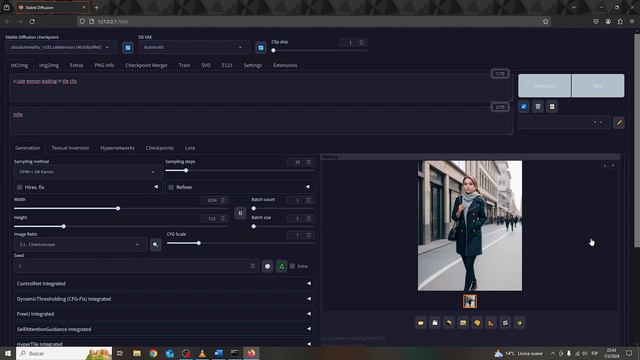Screen dimensions: 640x360
Task: Open File Explorer from the taskbar
Action: (x=137, y=353)
